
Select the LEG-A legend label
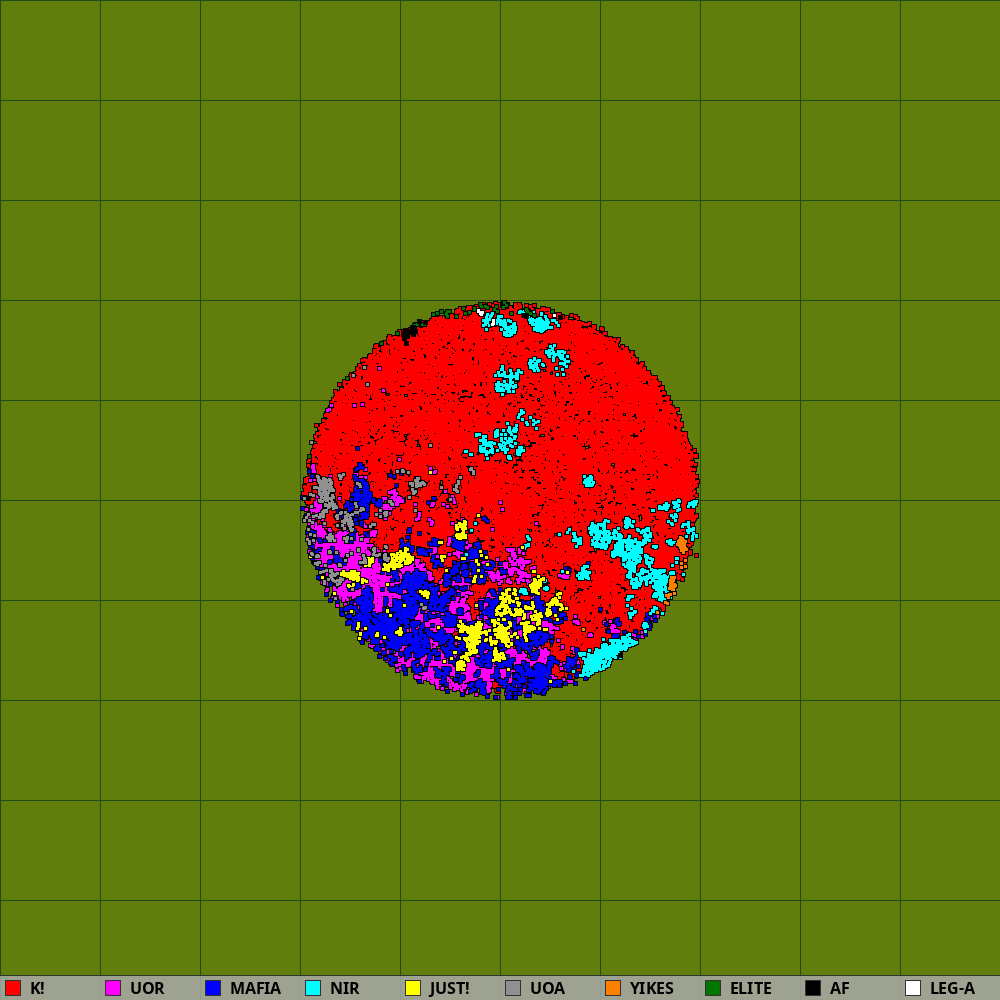952,988
